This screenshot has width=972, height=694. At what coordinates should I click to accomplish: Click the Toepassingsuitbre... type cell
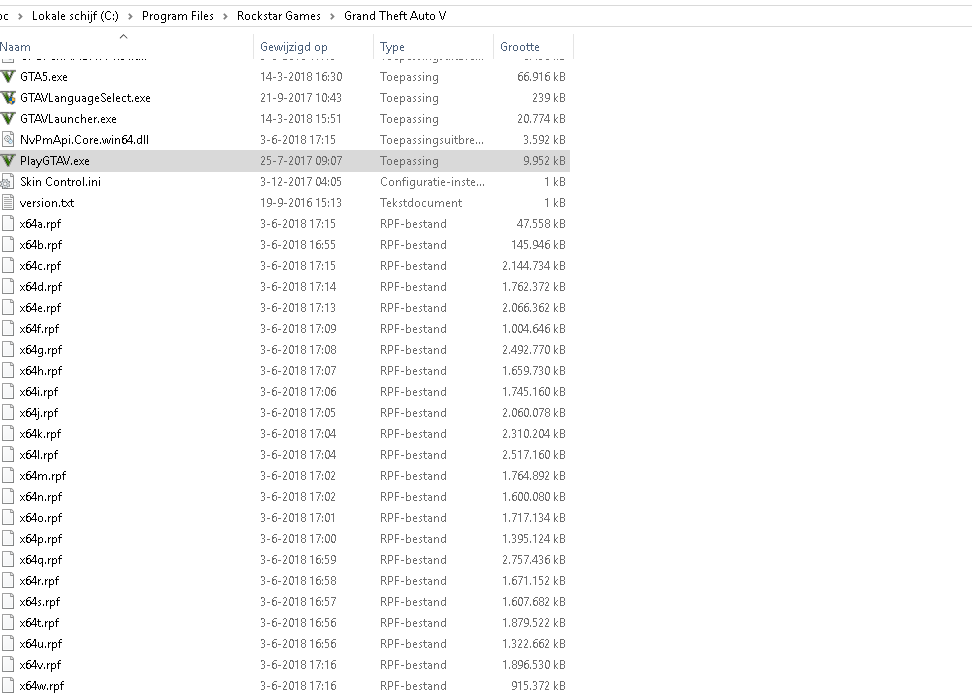432,140
